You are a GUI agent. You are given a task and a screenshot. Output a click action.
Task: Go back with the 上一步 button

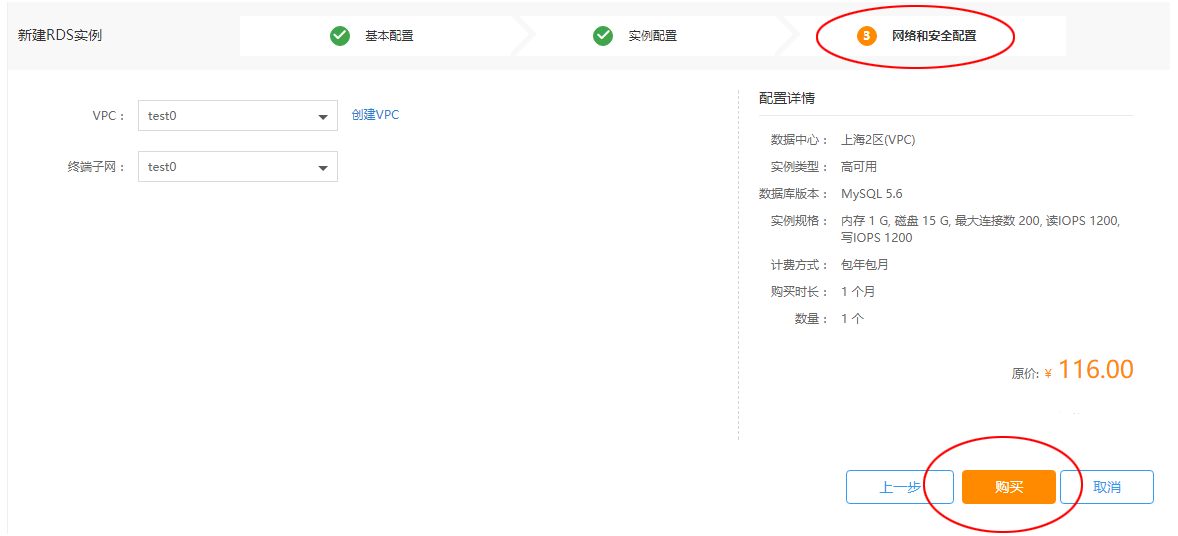click(900, 487)
